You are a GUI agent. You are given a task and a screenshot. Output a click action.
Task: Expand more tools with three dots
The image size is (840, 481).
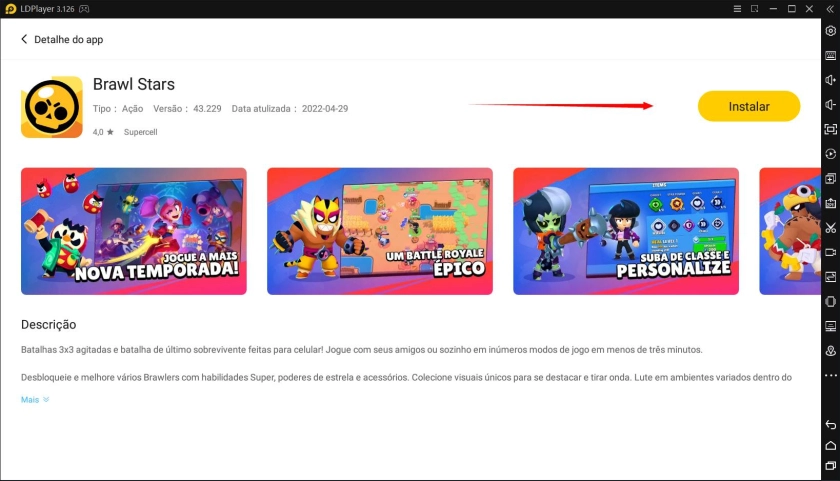tap(830, 375)
